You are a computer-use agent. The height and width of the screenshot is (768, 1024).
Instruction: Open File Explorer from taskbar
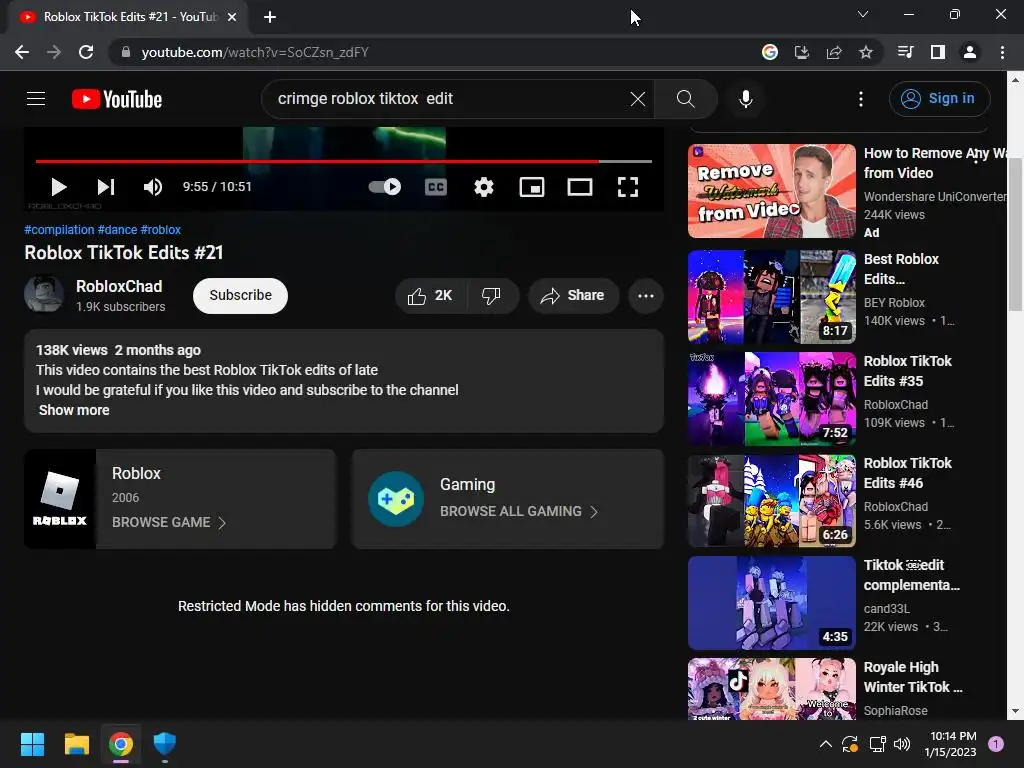76,744
